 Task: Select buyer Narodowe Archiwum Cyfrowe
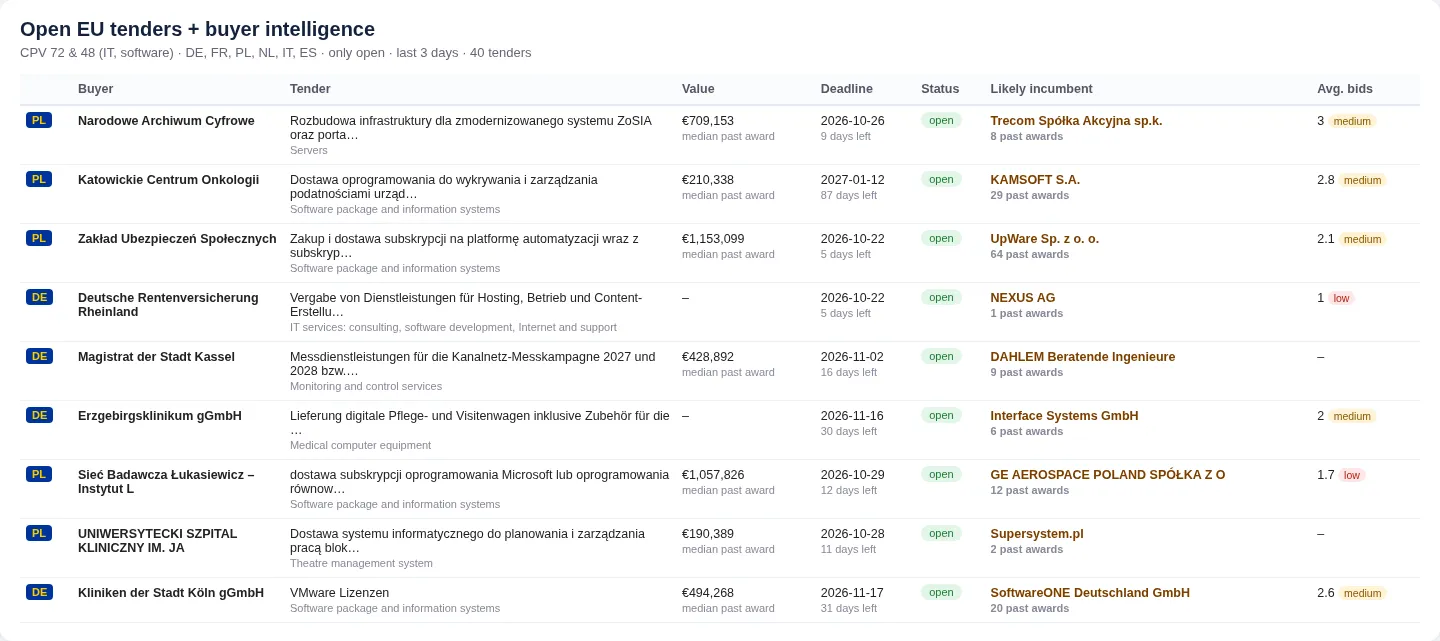(166, 121)
